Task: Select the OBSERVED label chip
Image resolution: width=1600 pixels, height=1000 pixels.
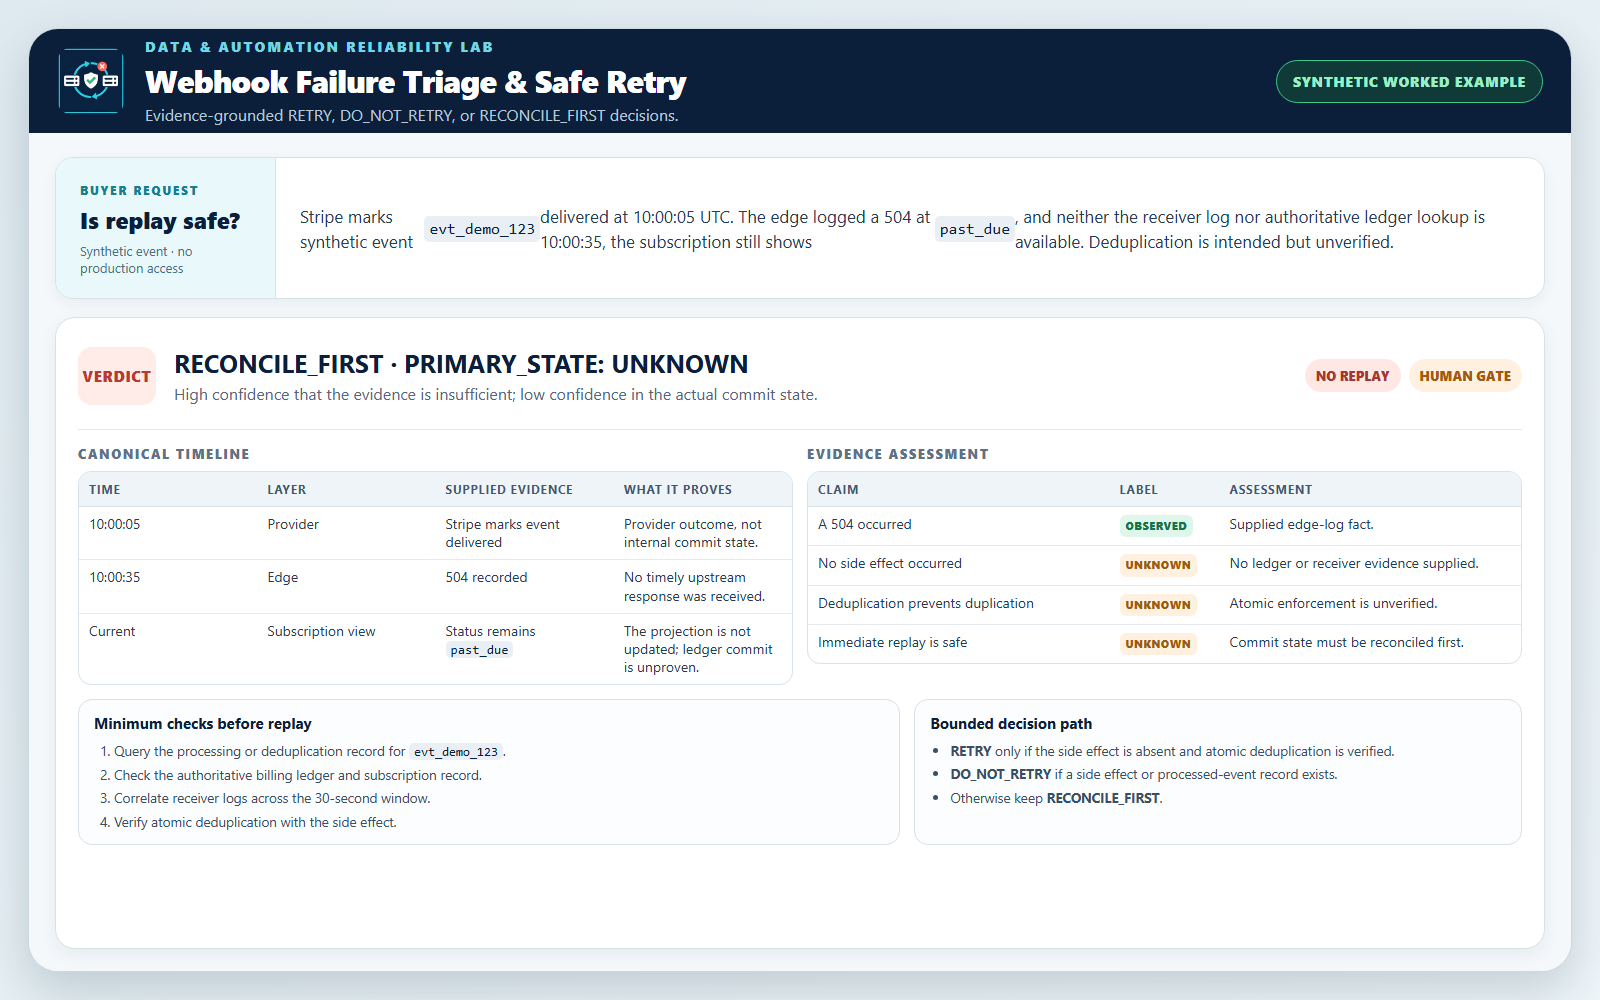Action: click(x=1156, y=526)
